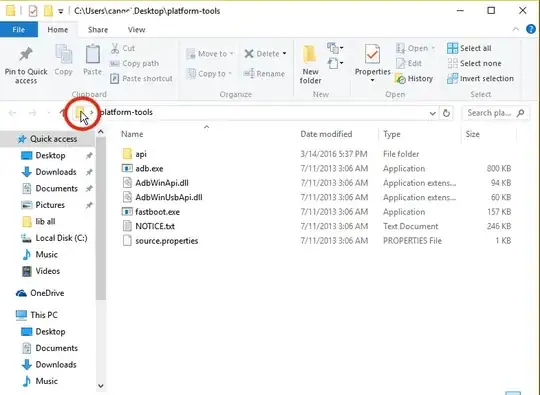Open the File menu tab
This screenshot has width=540, height=395.
[19, 30]
